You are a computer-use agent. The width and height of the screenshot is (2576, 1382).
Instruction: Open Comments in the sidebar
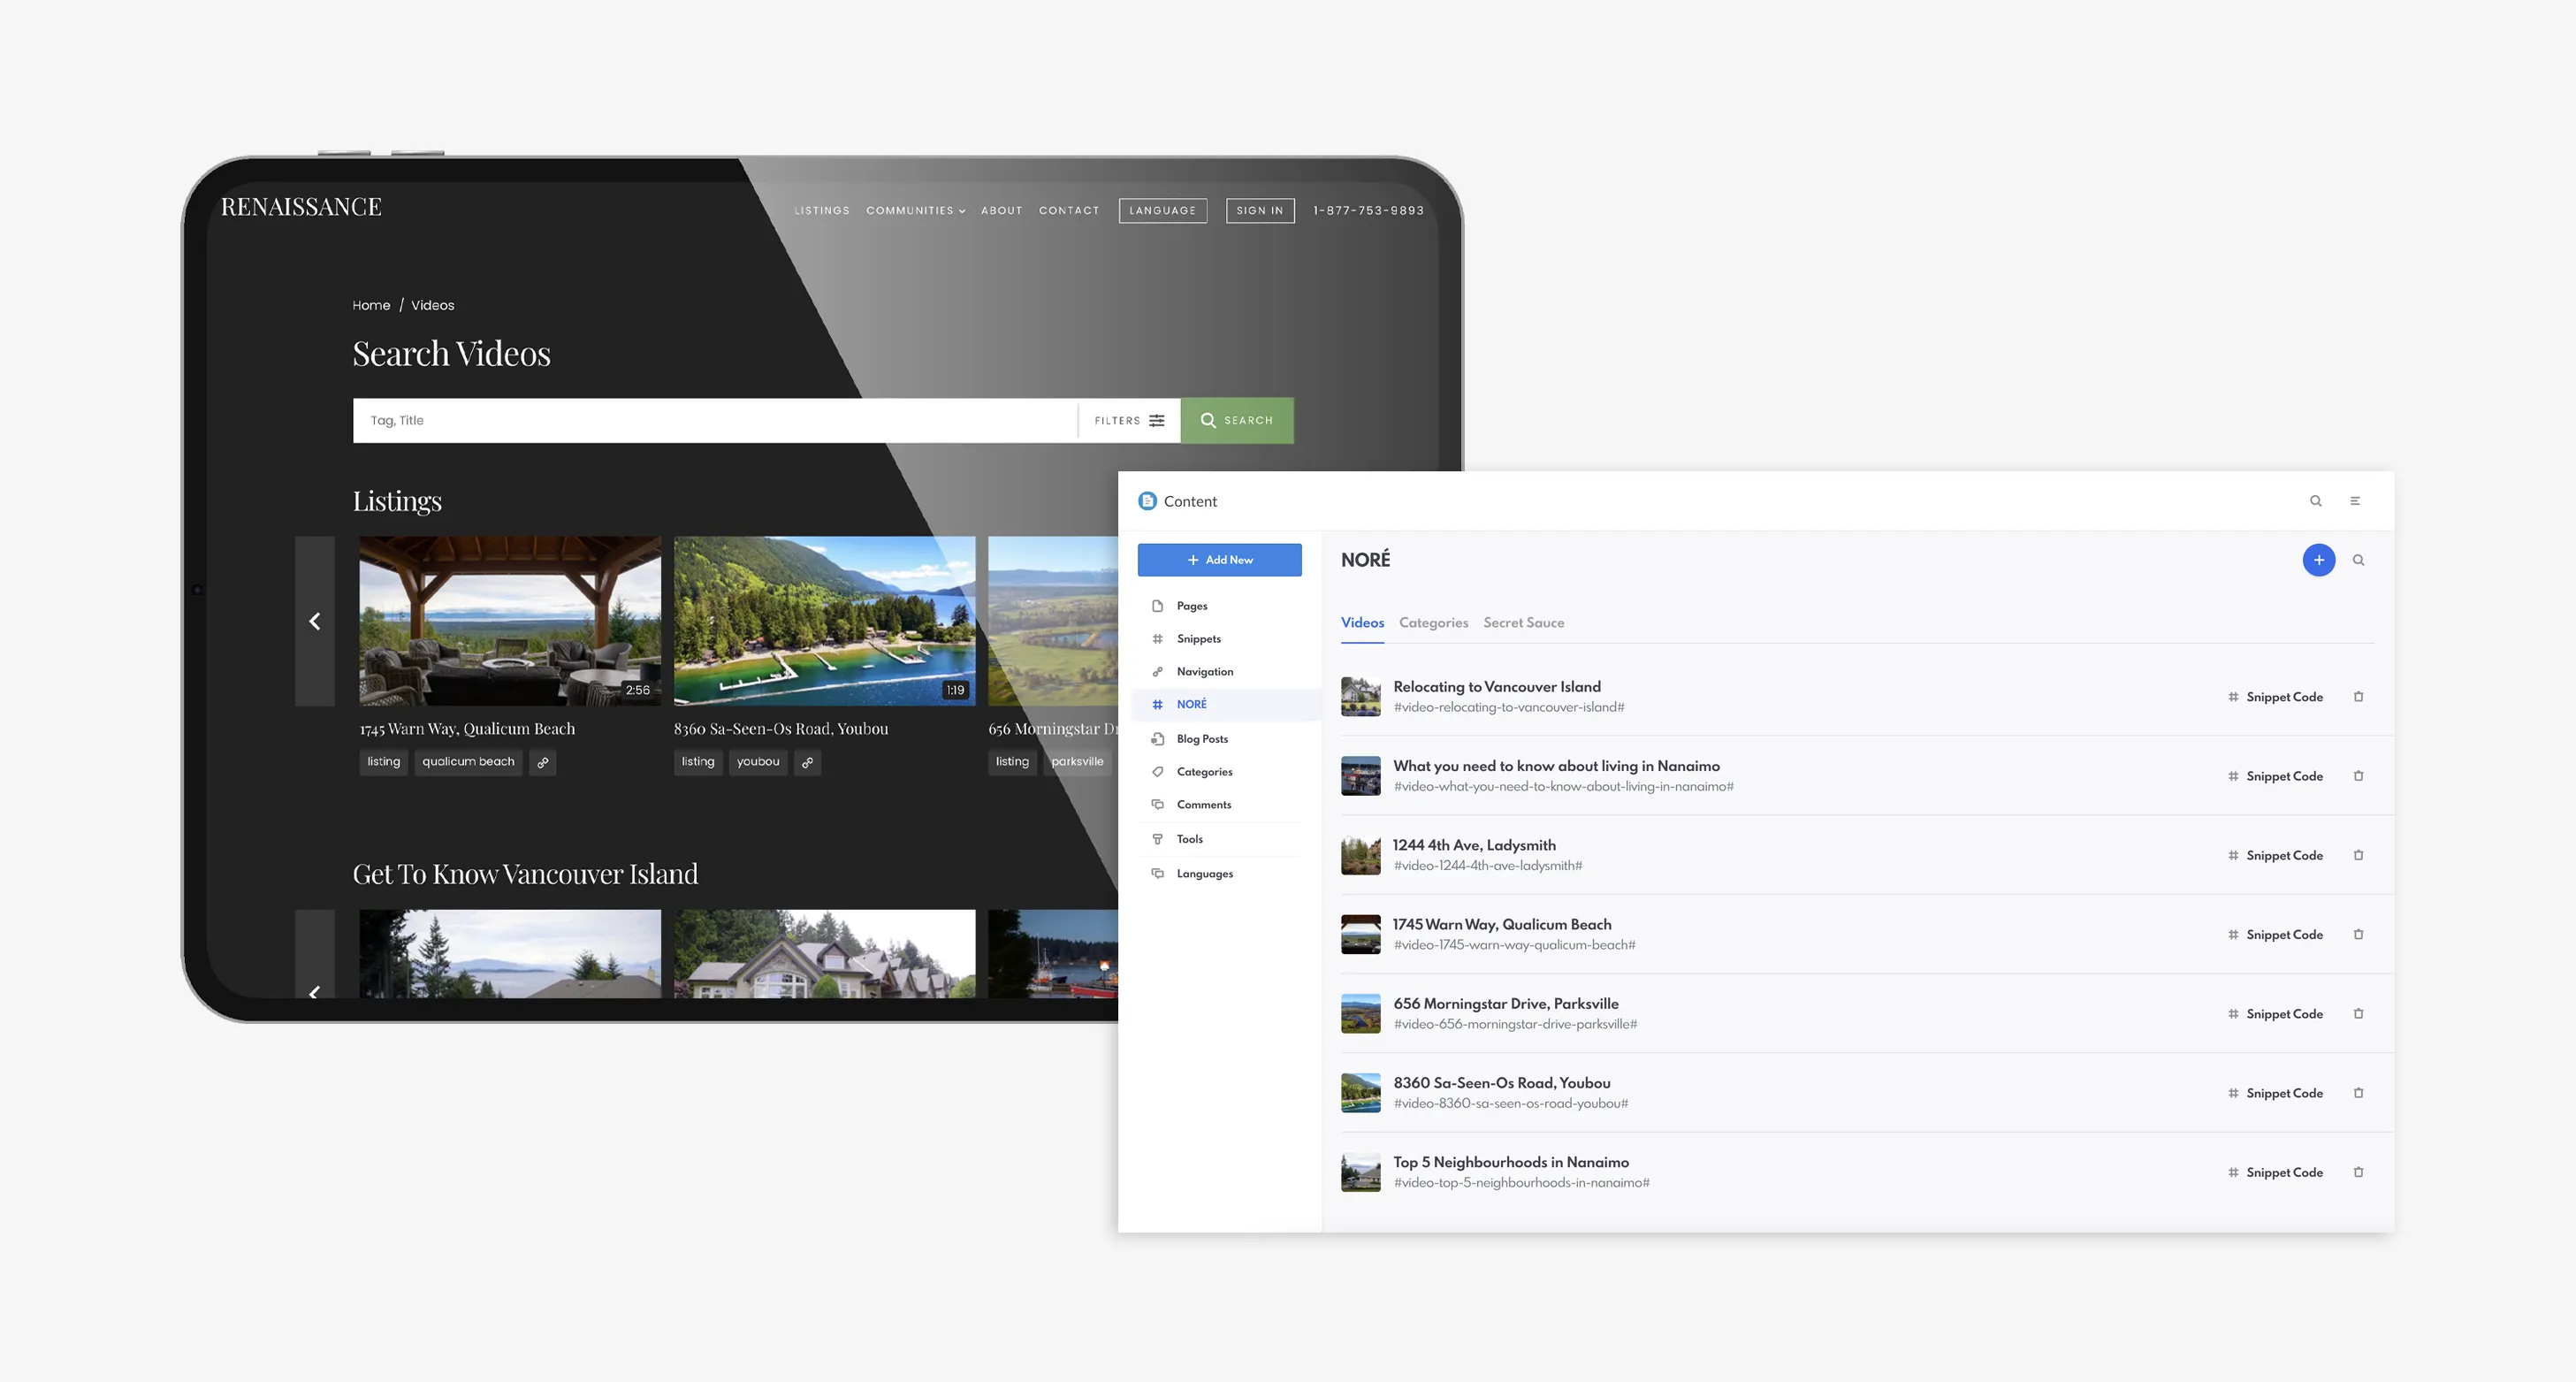1220,805
